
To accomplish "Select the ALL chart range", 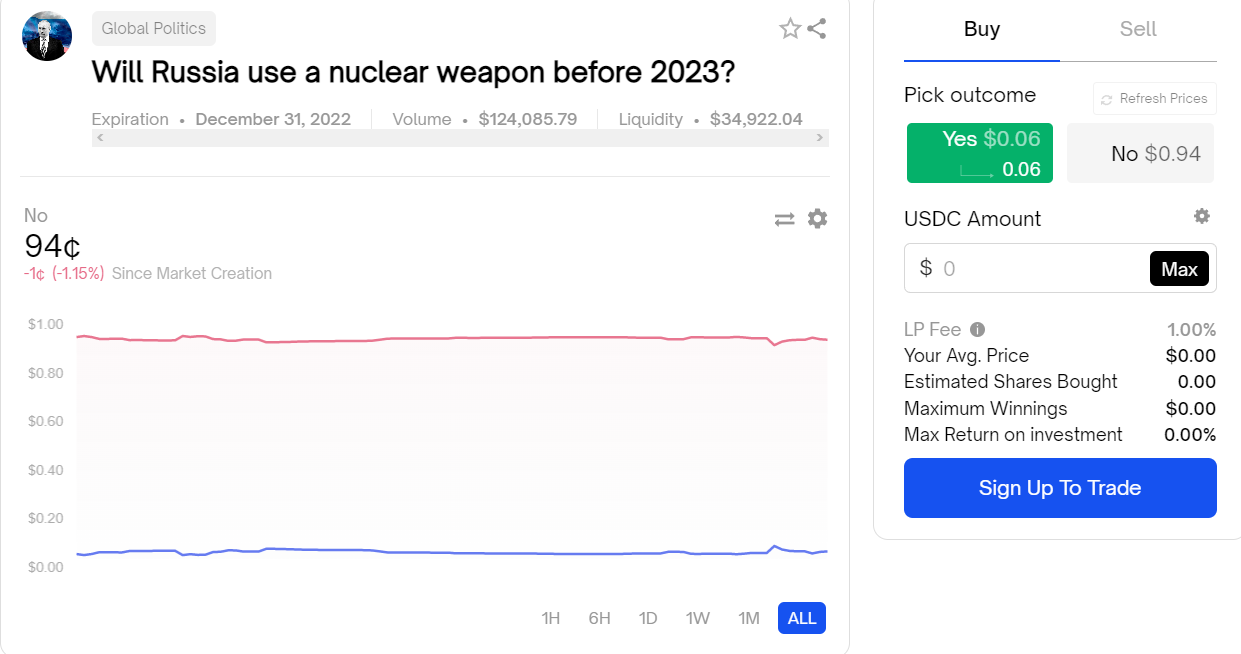I will 802,618.
